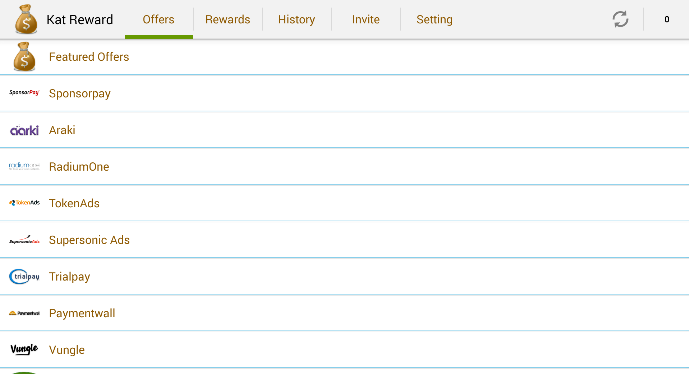The image size is (689, 374).
Task: Open the History tab
Action: [x=297, y=19]
